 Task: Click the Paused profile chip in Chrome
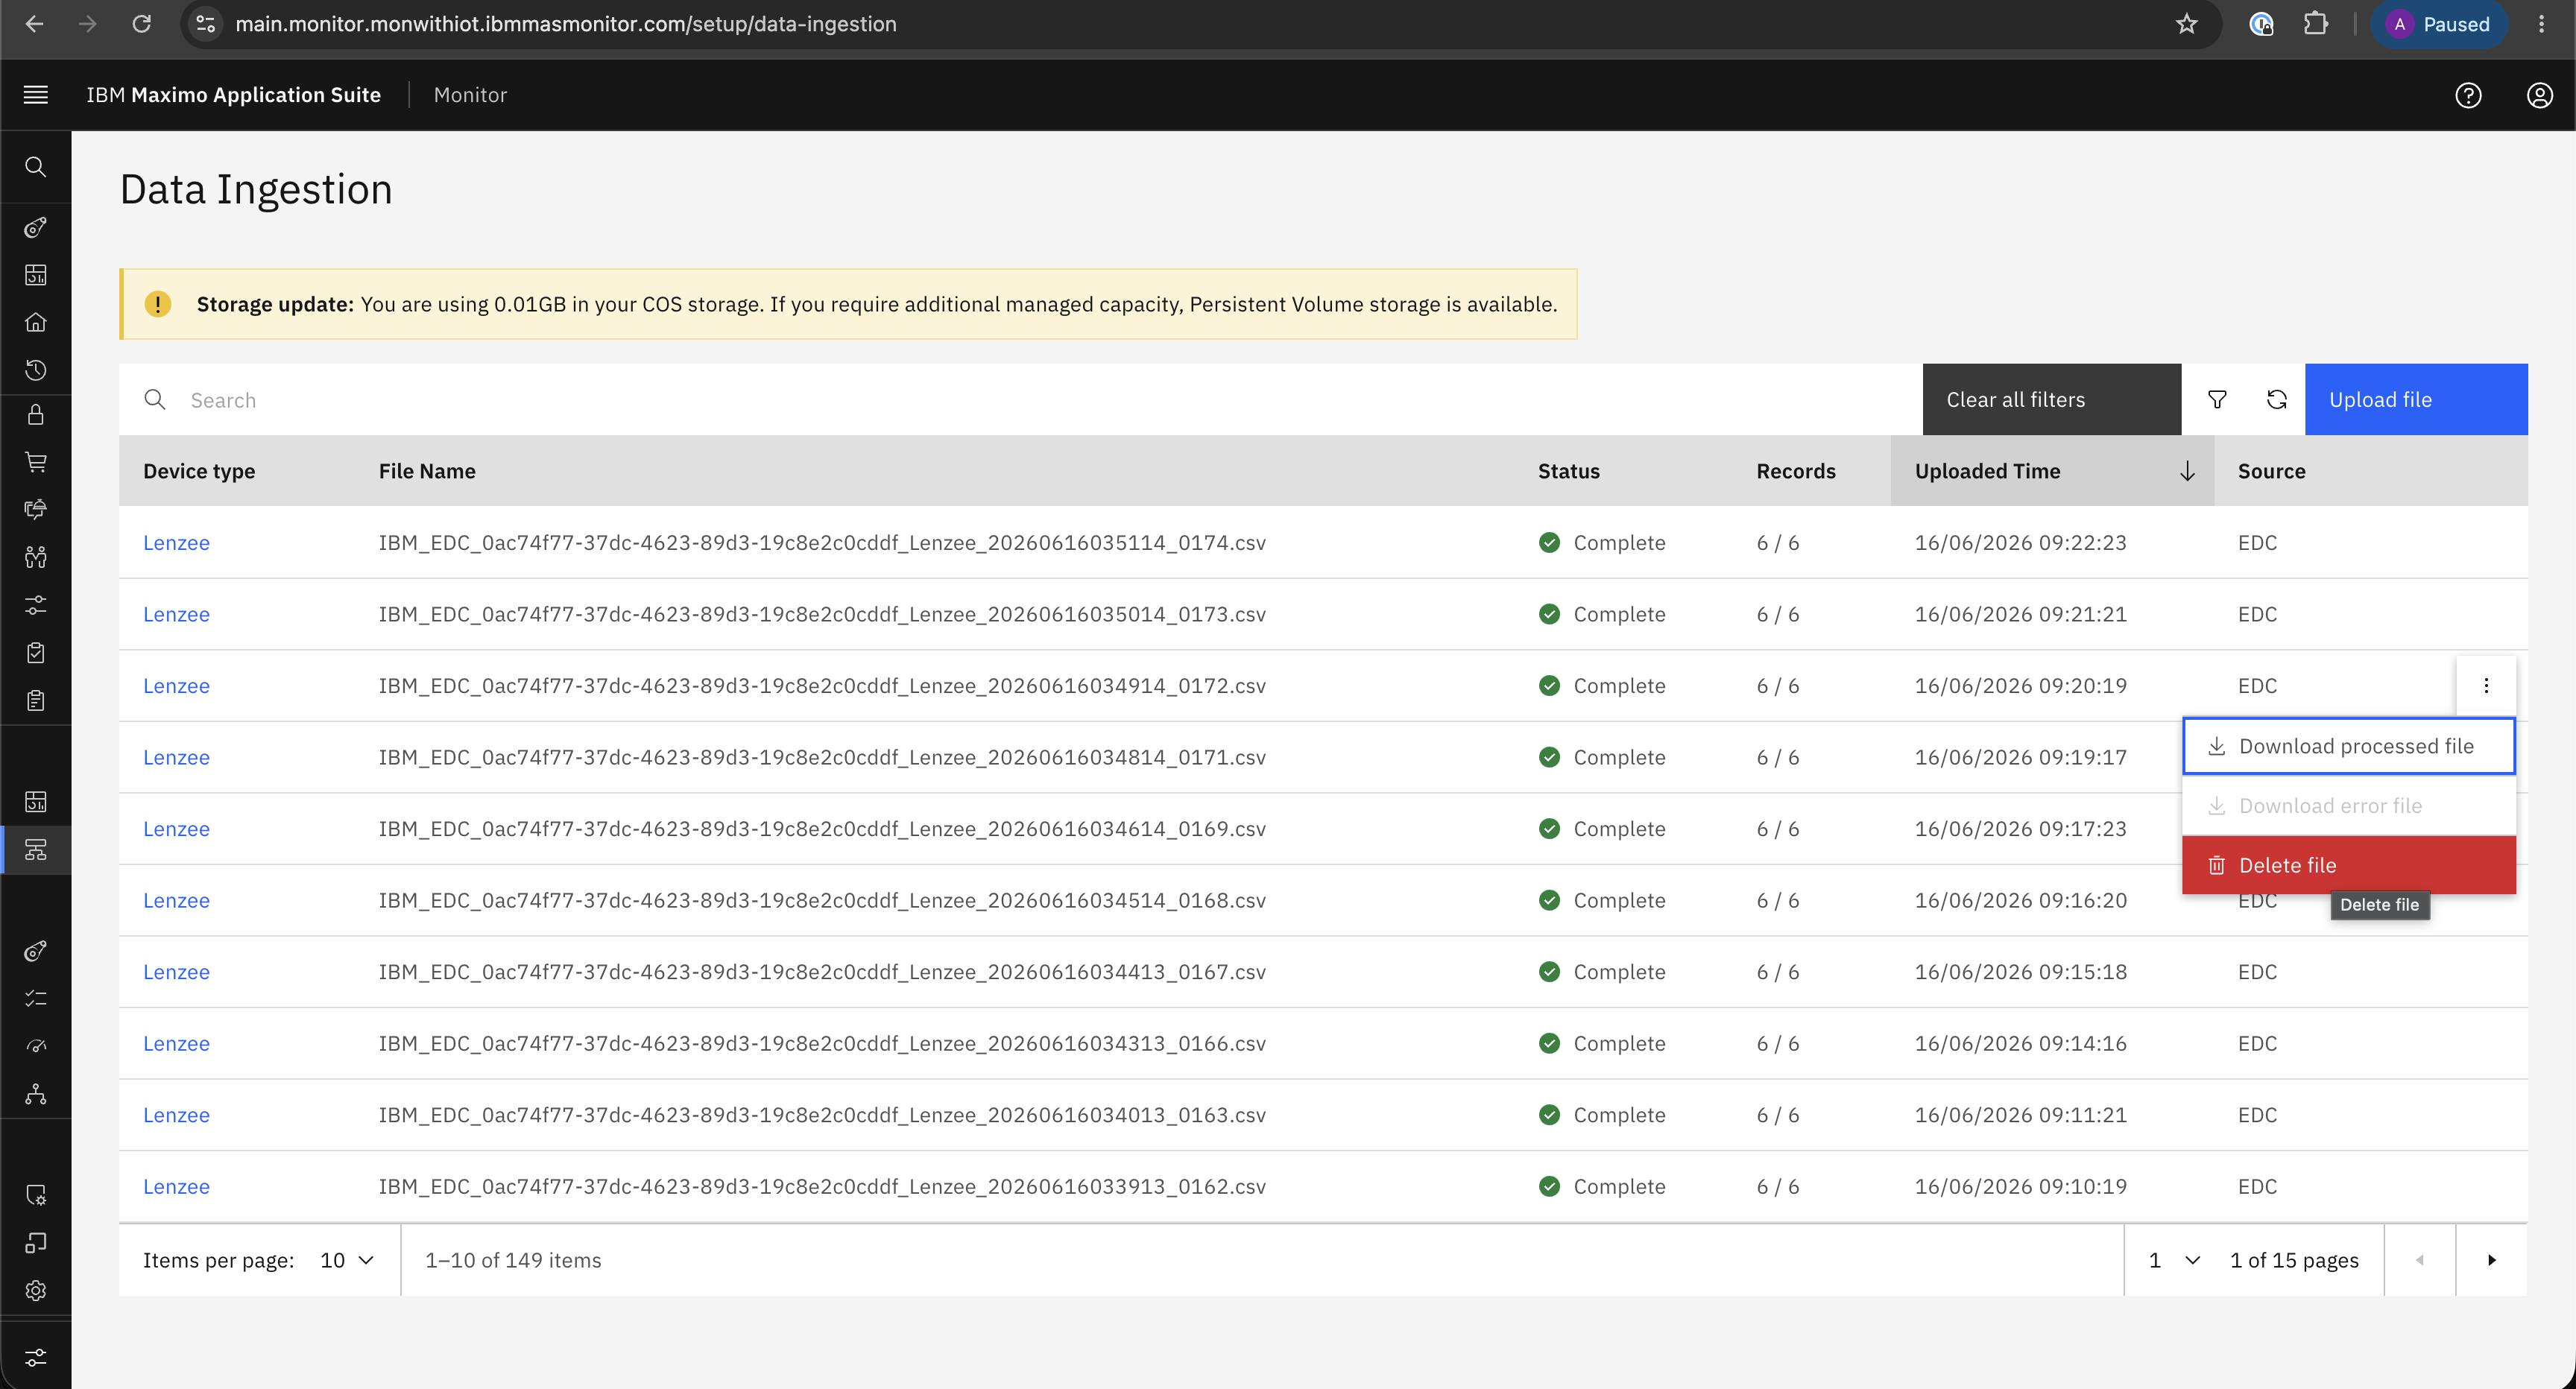click(2438, 24)
